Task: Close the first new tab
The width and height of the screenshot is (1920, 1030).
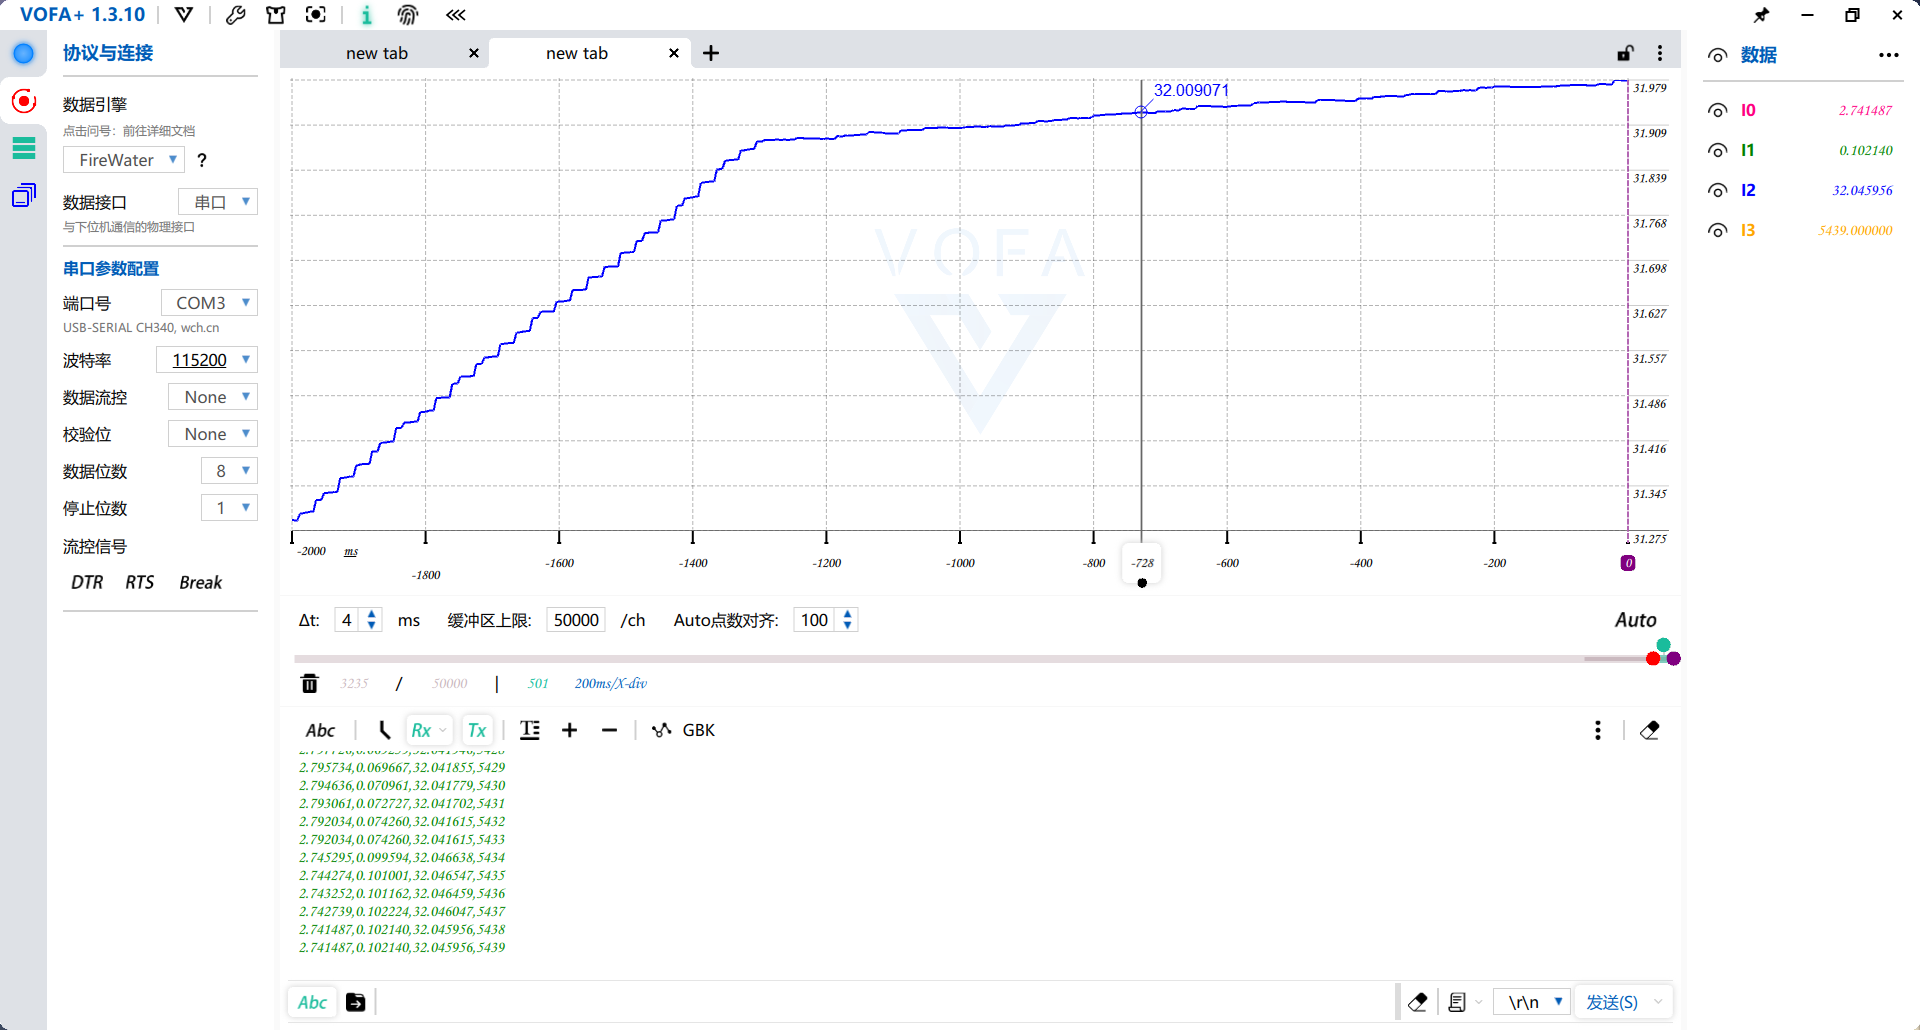Action: pos(474,53)
